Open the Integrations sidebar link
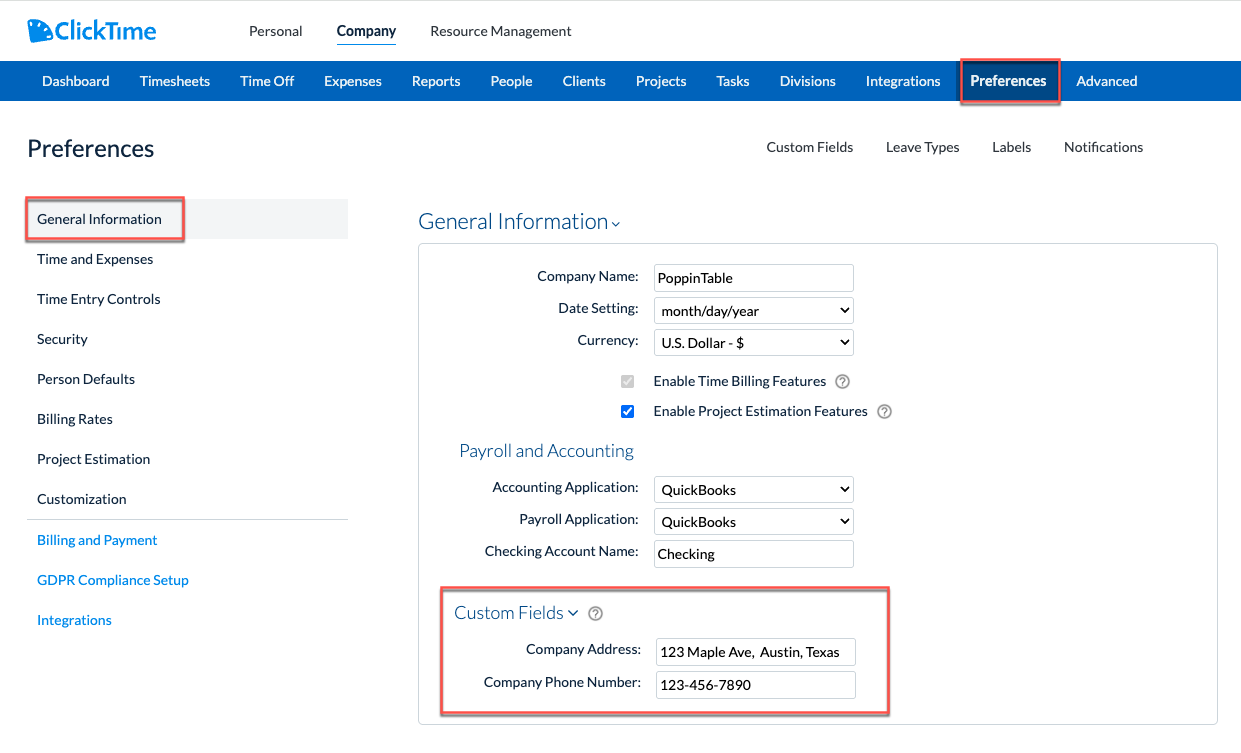 [74, 620]
